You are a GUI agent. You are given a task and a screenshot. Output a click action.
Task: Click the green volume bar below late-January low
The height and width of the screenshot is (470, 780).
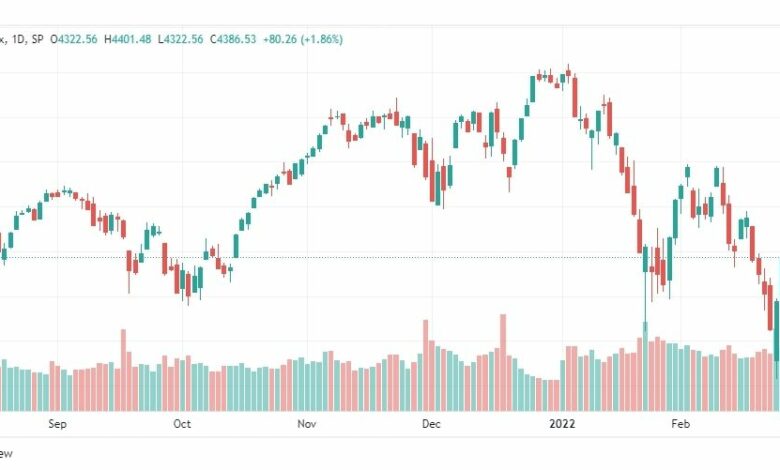(x=645, y=367)
